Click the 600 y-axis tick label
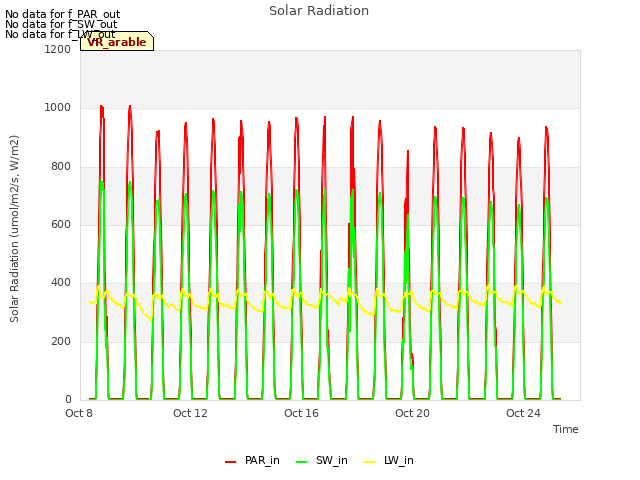The width and height of the screenshot is (640, 480). pos(61,224)
